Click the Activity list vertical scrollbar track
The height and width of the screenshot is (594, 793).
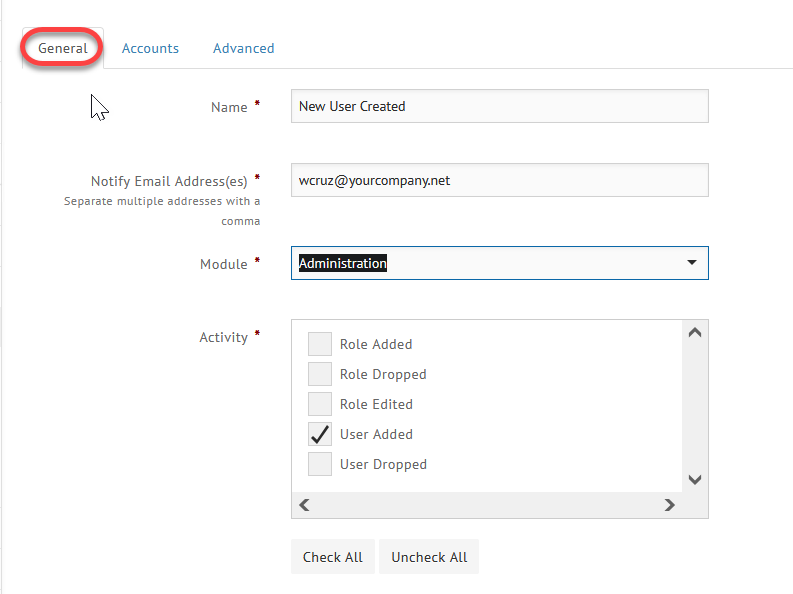click(696, 405)
